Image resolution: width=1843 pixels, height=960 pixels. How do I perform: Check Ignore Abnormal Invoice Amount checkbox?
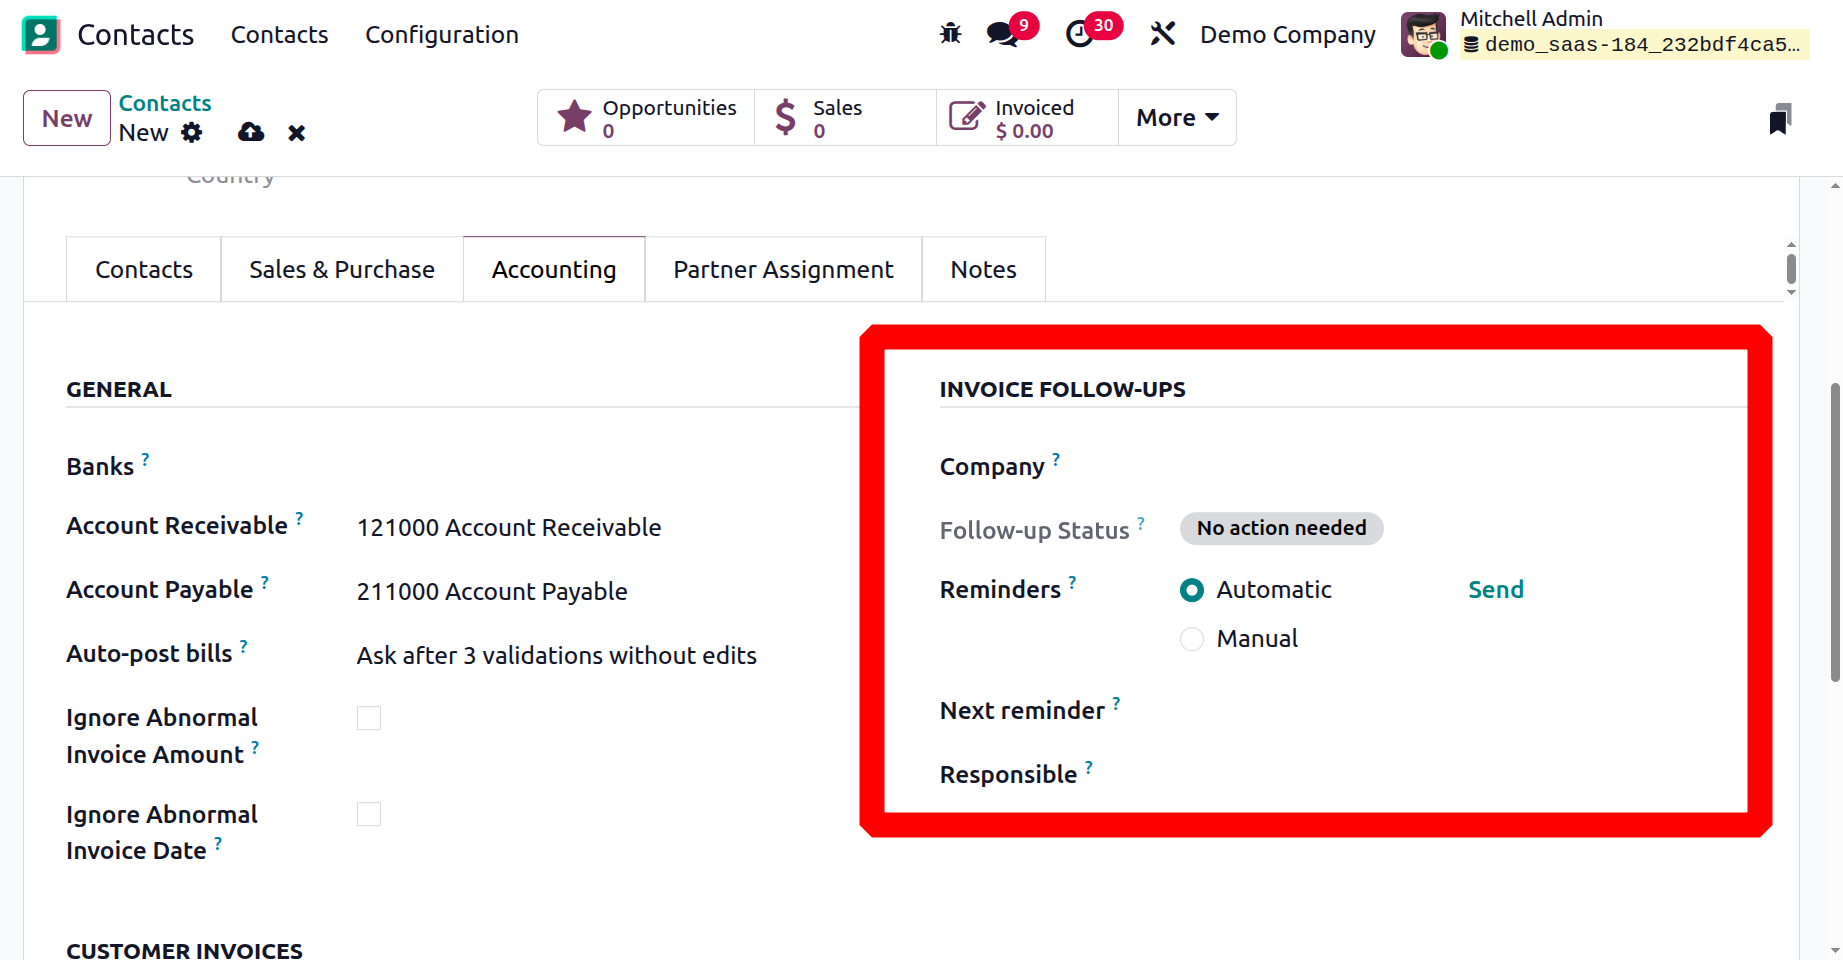pos(369,718)
